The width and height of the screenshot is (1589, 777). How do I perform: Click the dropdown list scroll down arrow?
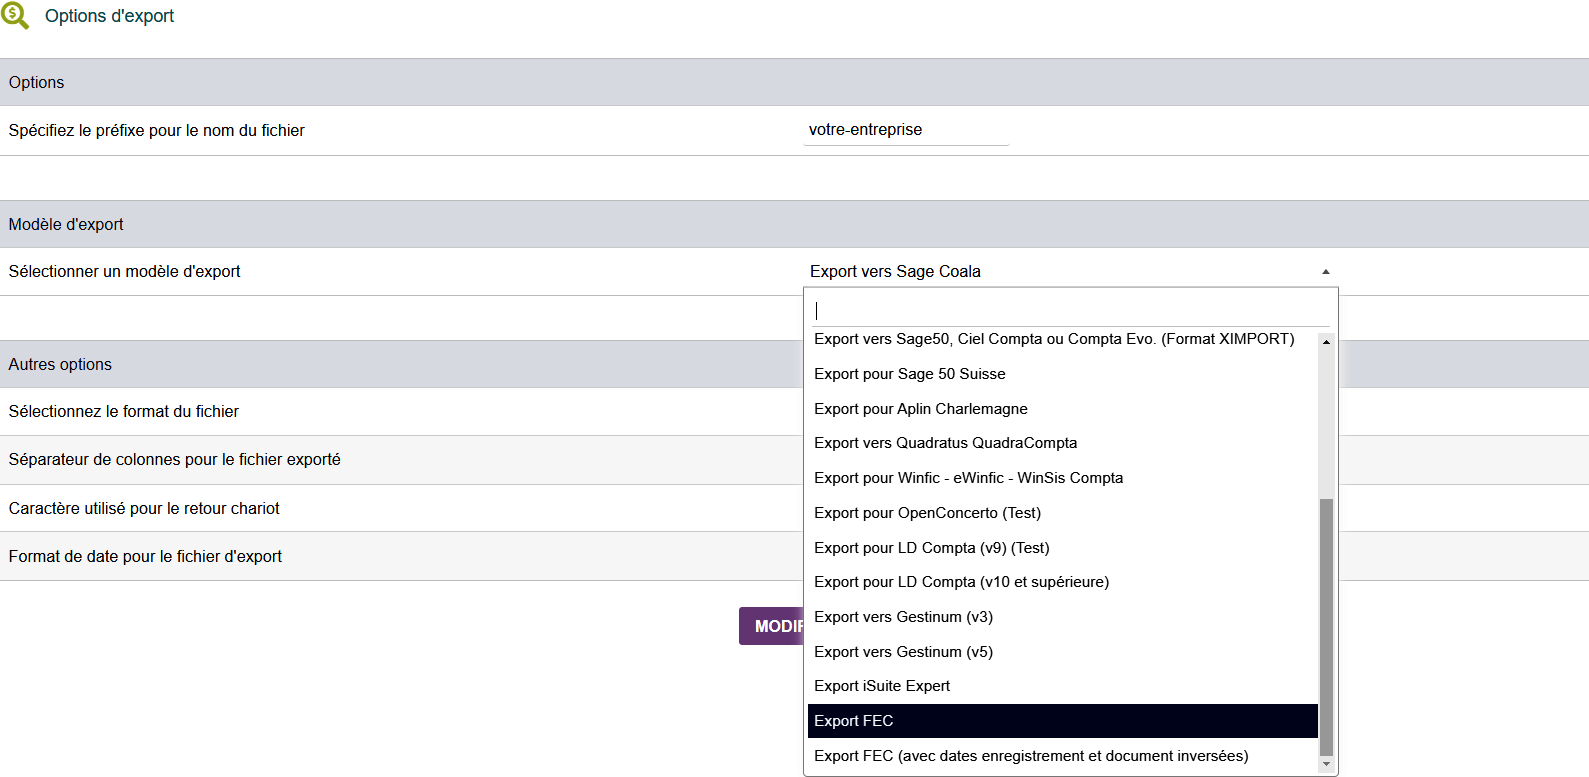point(1326,764)
